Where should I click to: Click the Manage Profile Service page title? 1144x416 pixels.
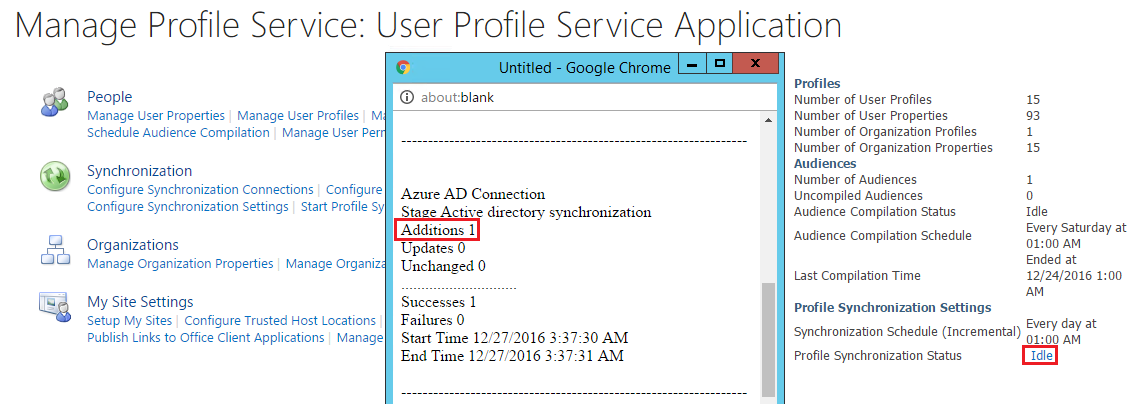coord(429,26)
